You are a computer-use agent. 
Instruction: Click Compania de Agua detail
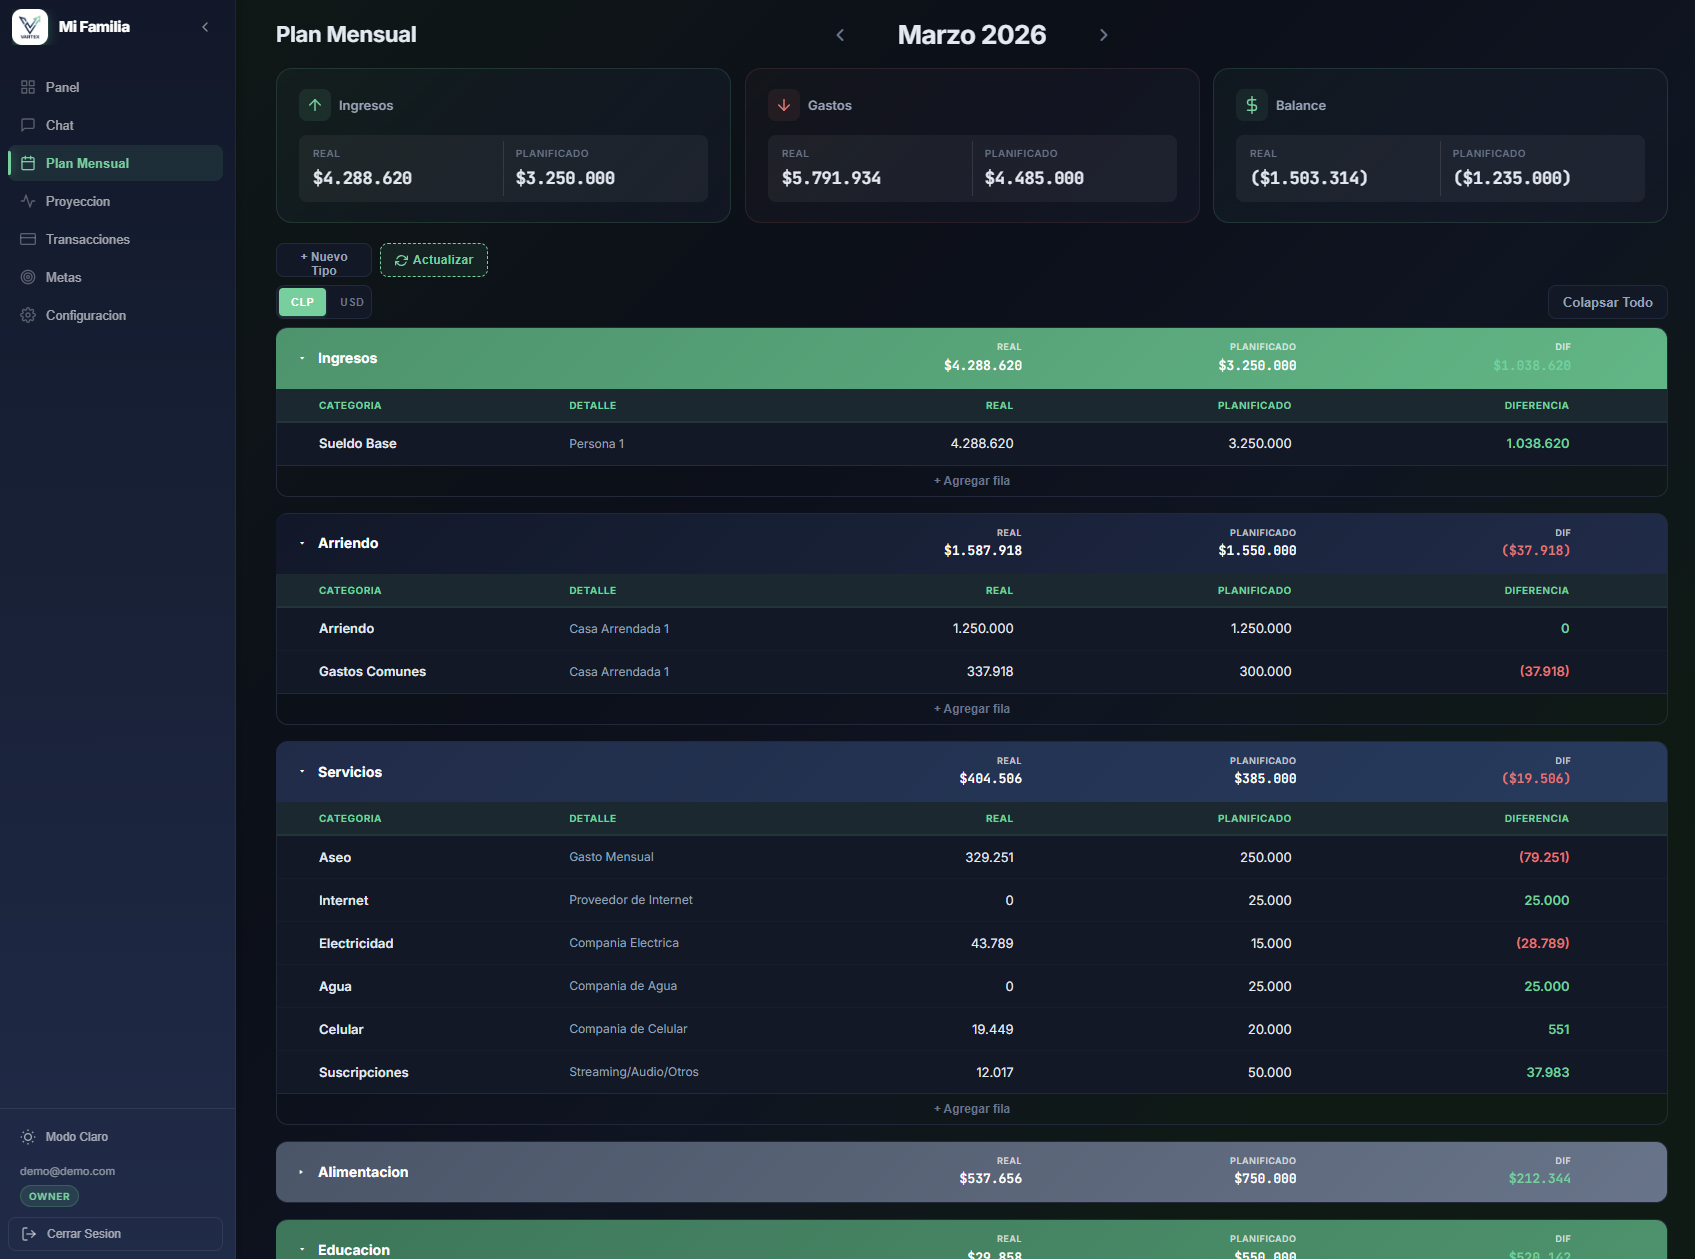pos(623,986)
